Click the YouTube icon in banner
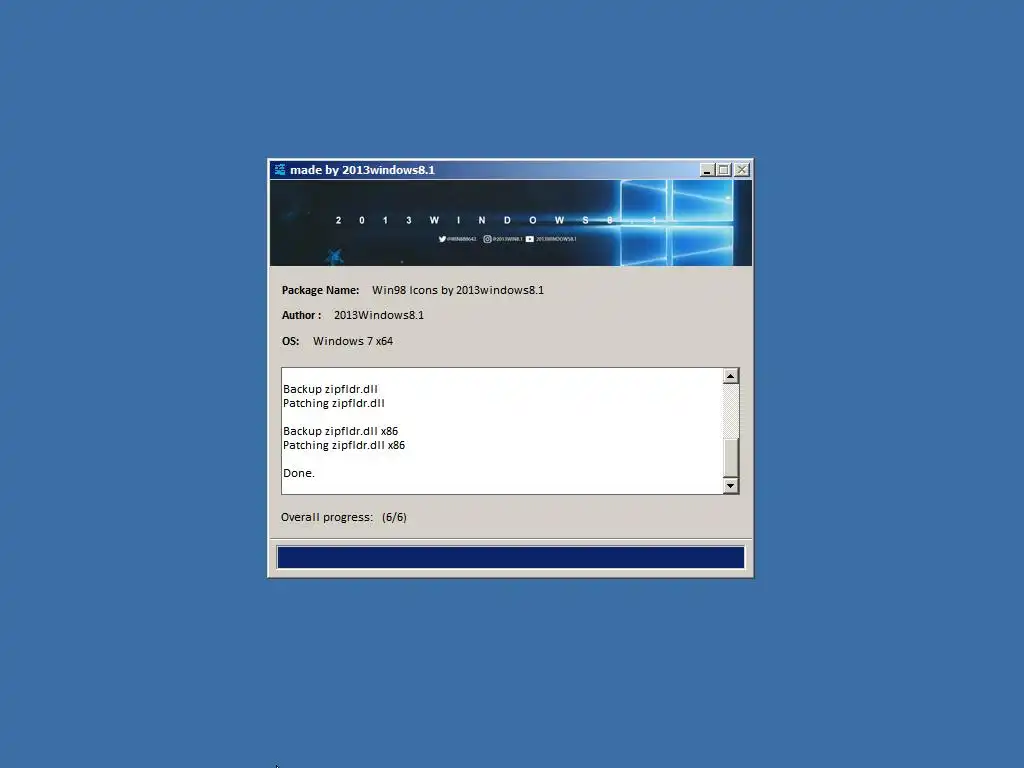1024x768 pixels. point(530,239)
